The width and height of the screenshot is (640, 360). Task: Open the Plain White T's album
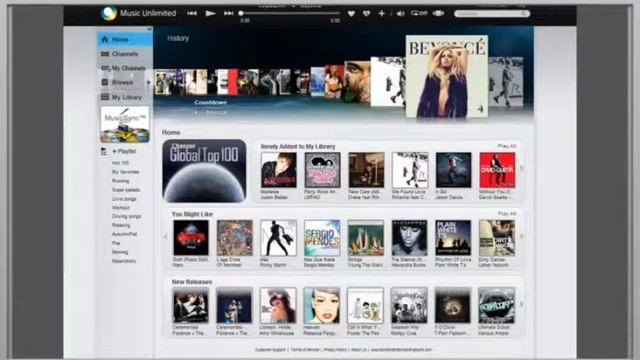coord(453,238)
